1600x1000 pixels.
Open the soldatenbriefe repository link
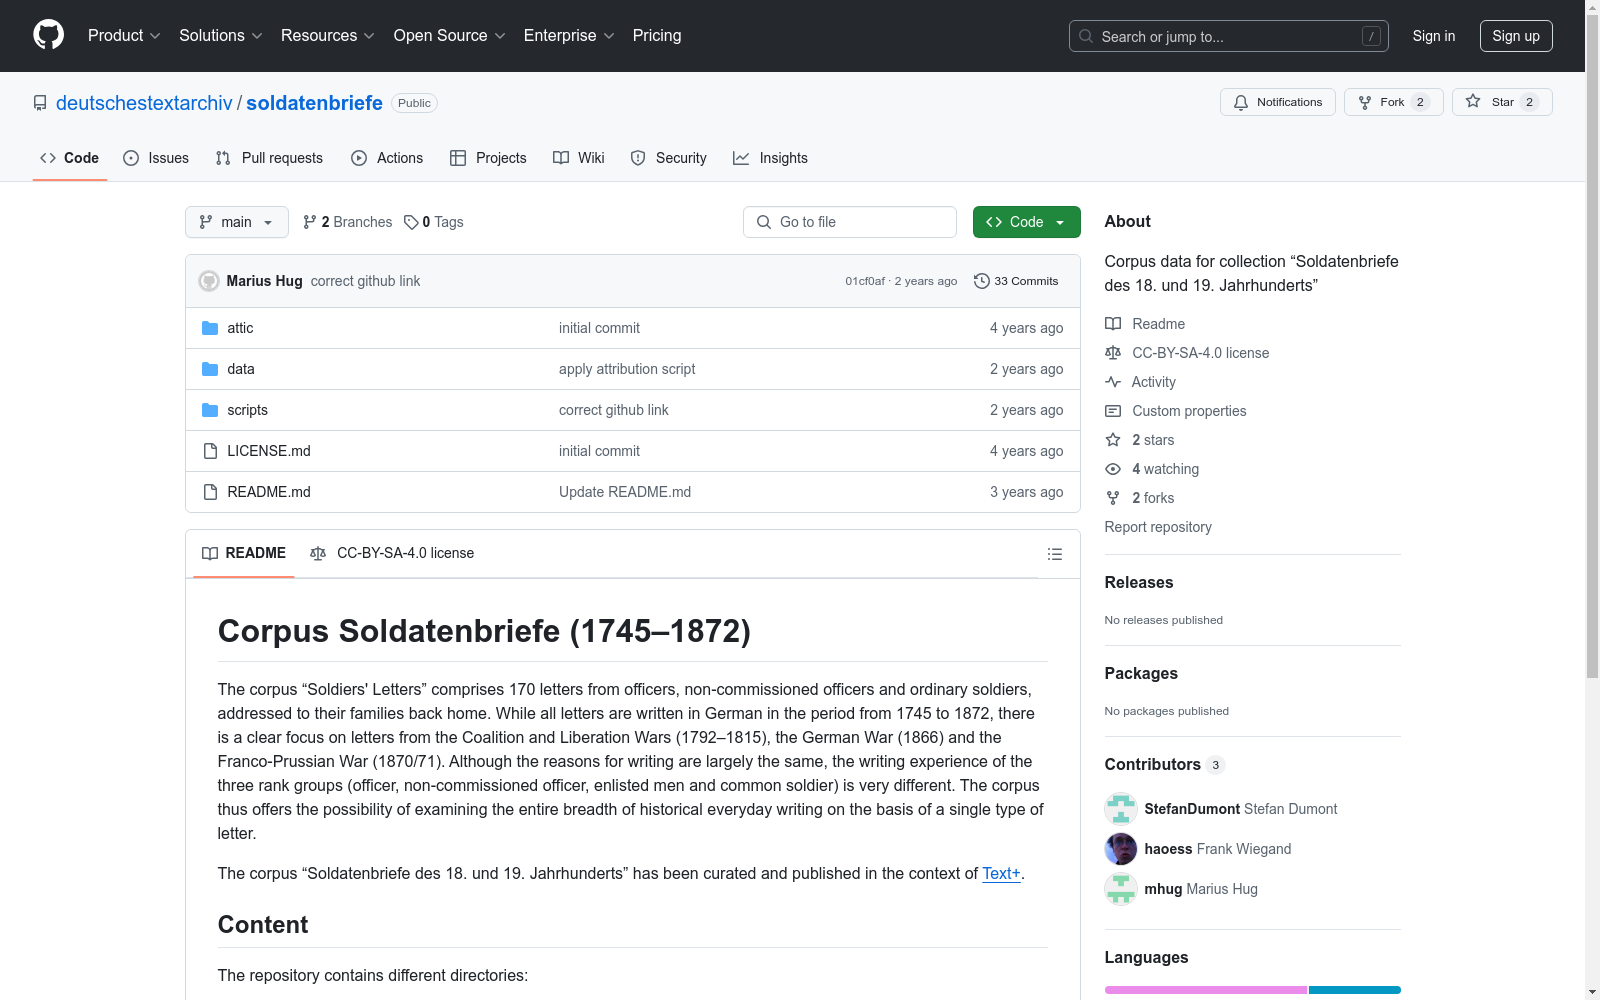[314, 103]
